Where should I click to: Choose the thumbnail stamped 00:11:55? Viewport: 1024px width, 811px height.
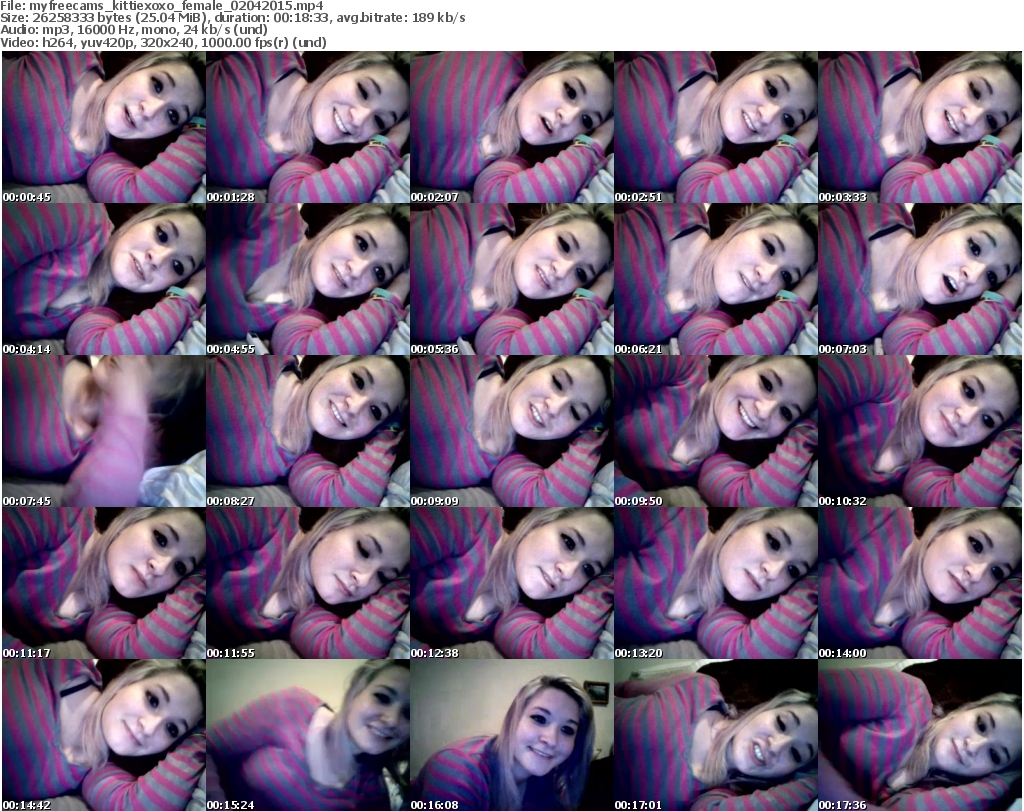pyautogui.click(x=308, y=583)
